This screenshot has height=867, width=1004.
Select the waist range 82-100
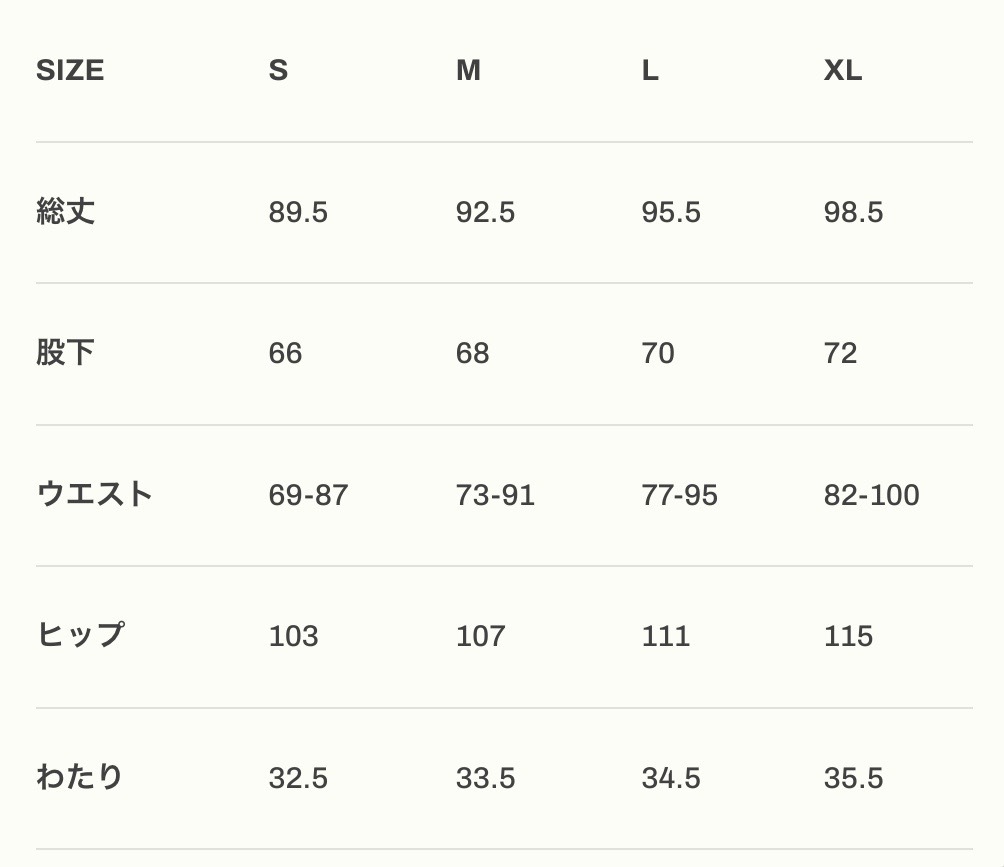click(871, 495)
